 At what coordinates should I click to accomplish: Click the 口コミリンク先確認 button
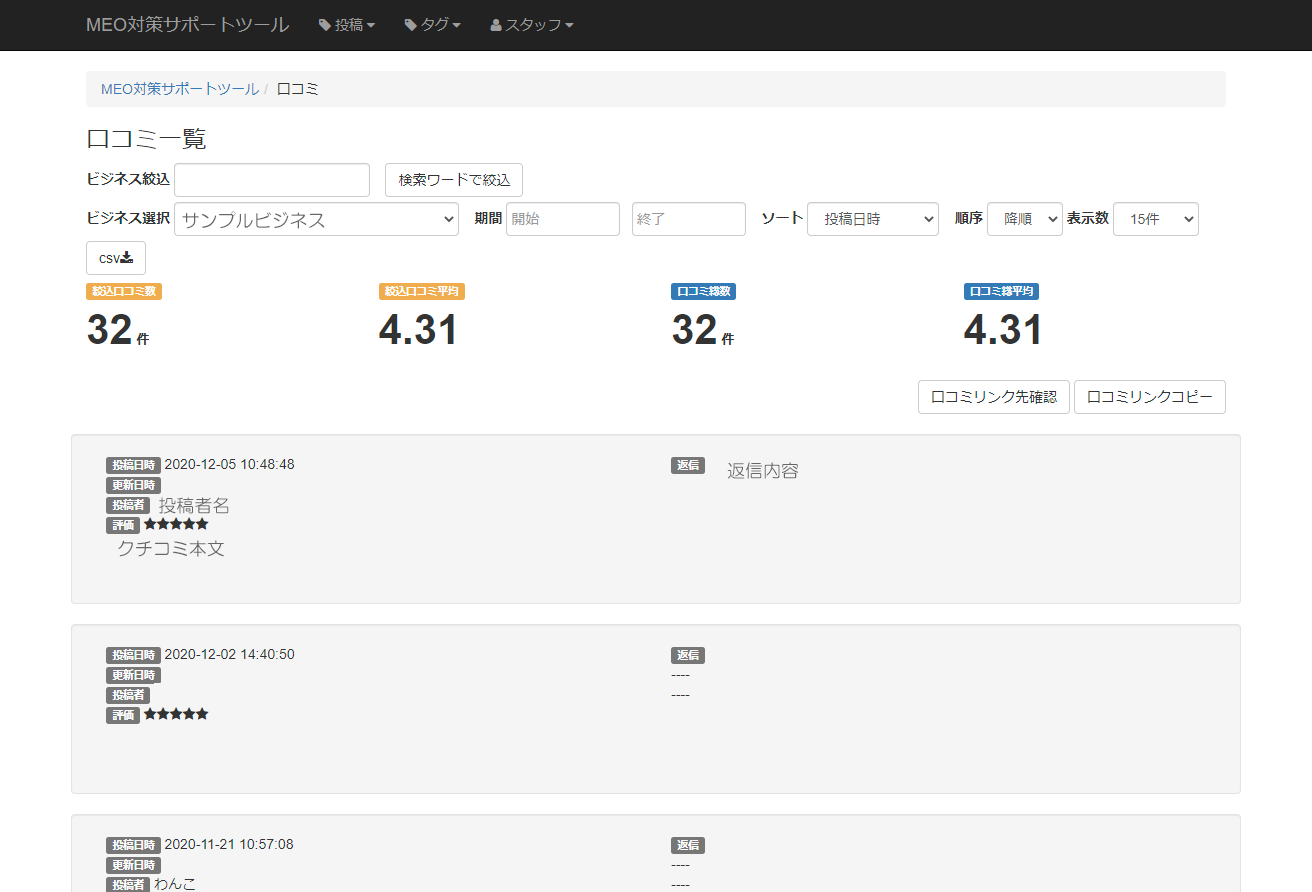coord(994,397)
